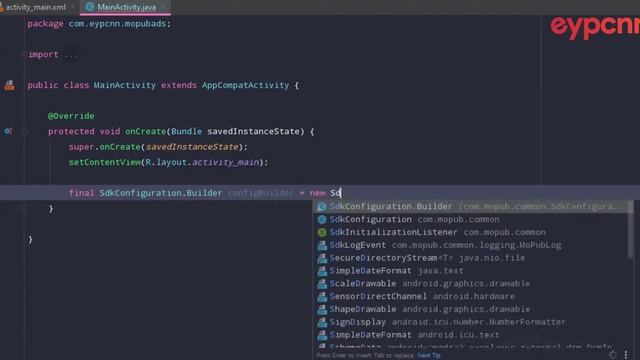Click MainActivity in the class declaration
This screenshot has height=360, width=640.
tap(124, 85)
